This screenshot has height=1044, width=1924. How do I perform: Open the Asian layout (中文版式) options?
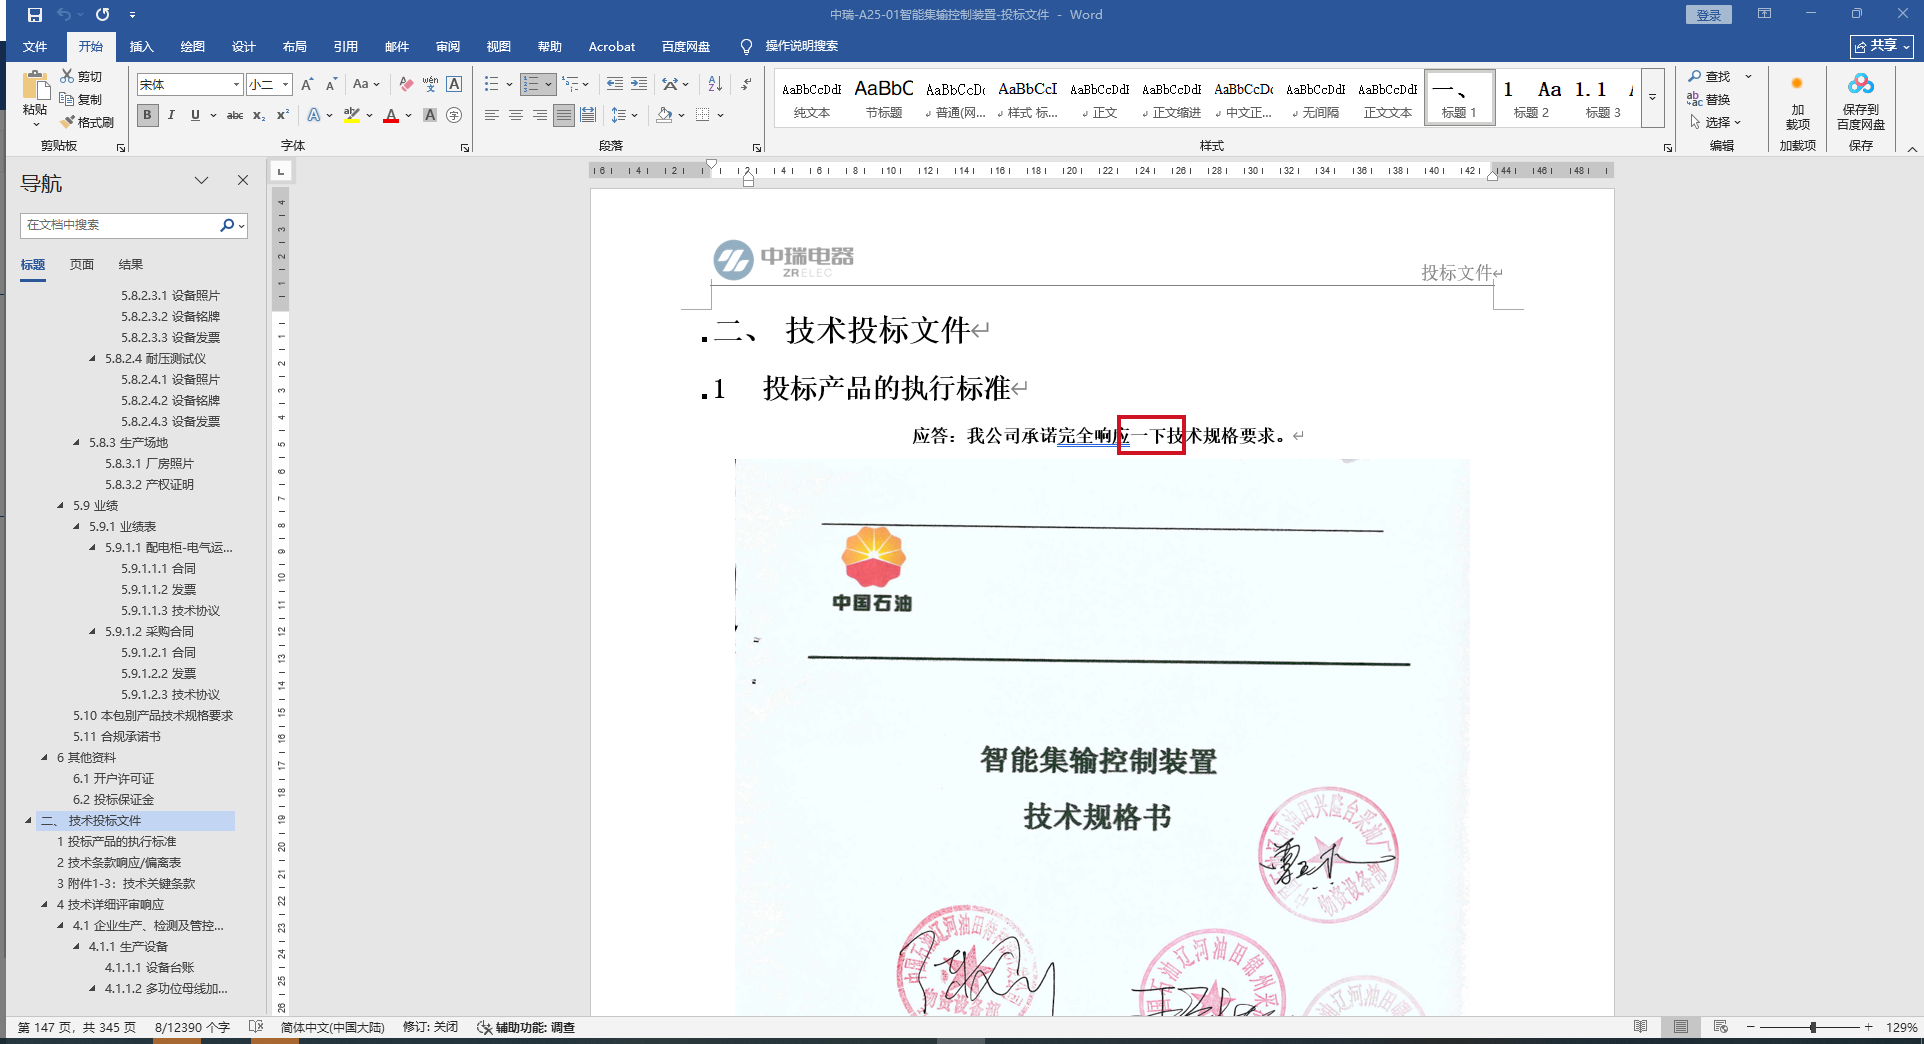[x=675, y=85]
